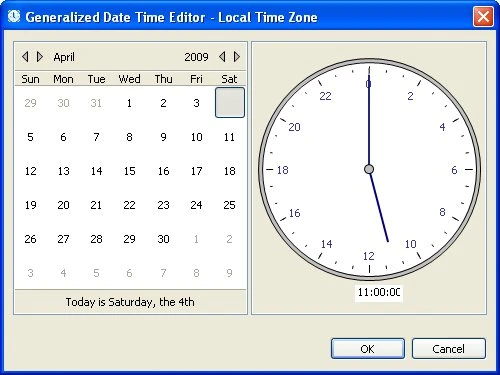Go to next month arrow beside April
This screenshot has width=500, height=375.
(x=40, y=57)
